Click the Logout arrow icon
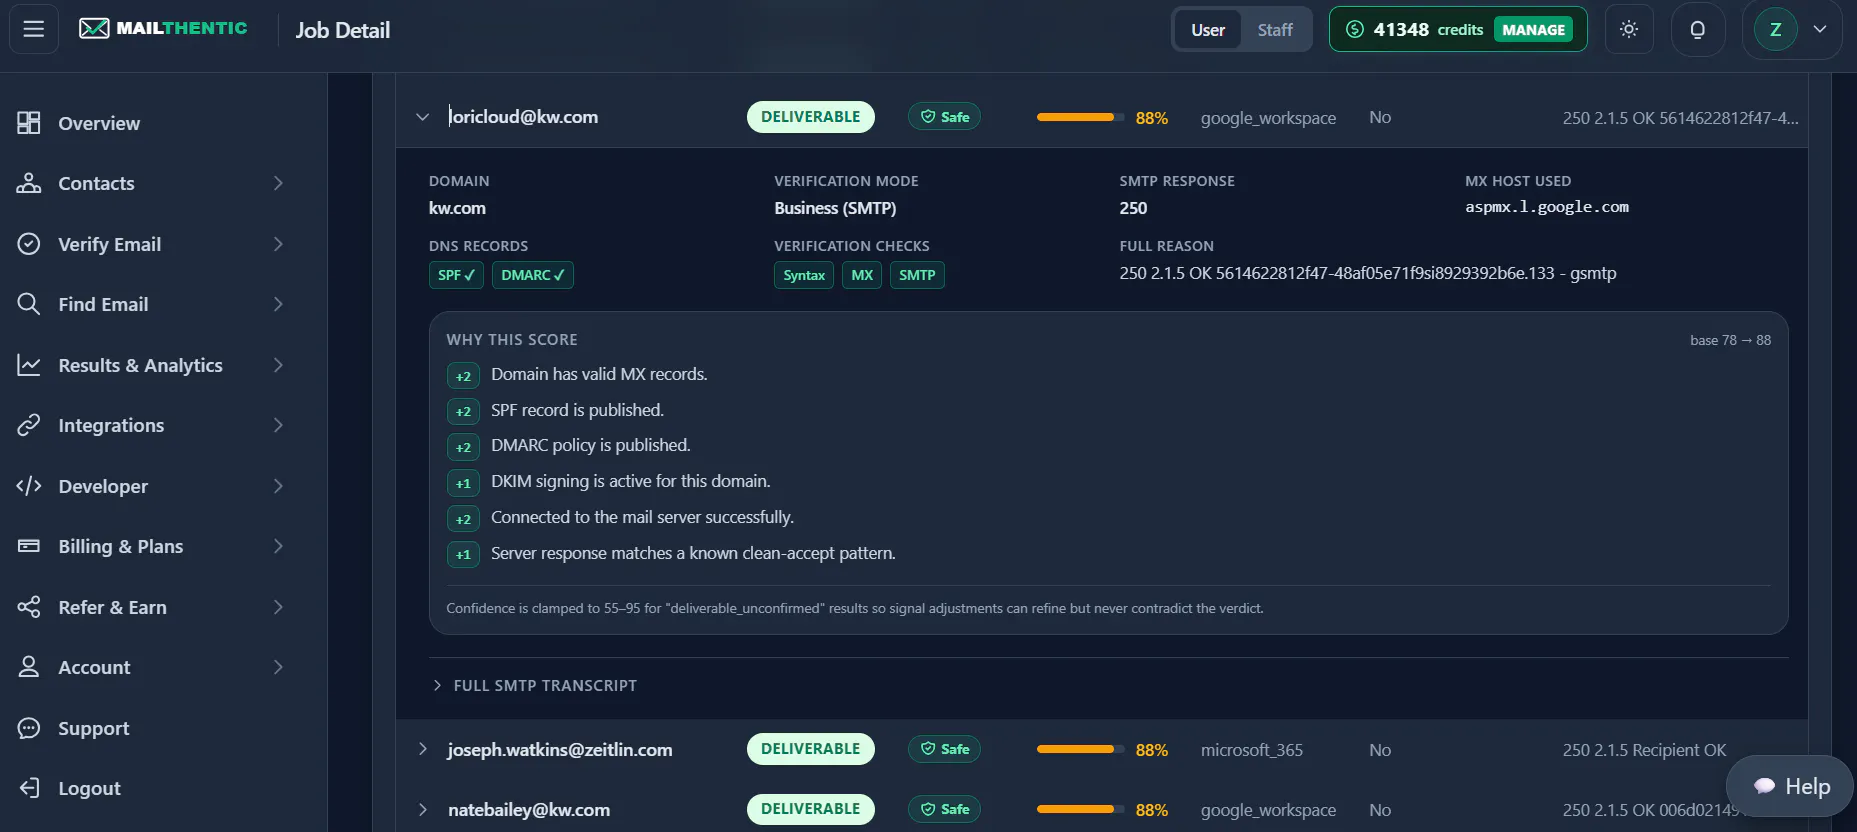Screen dimensions: 1857x832 (x=29, y=788)
